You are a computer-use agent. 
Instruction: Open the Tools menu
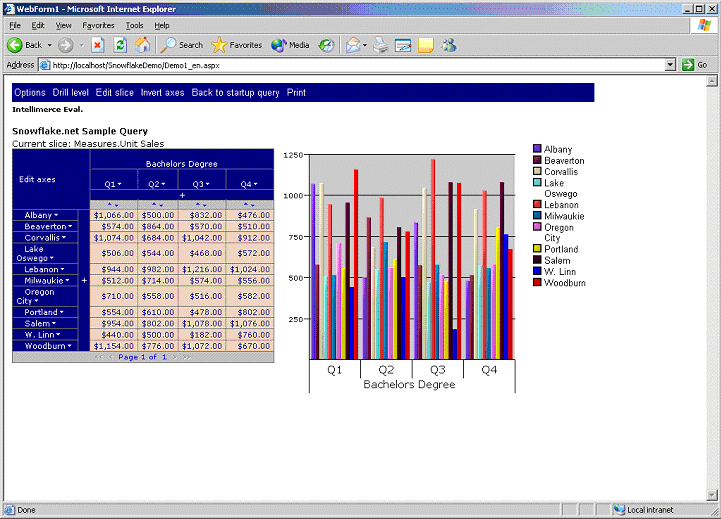pos(134,25)
